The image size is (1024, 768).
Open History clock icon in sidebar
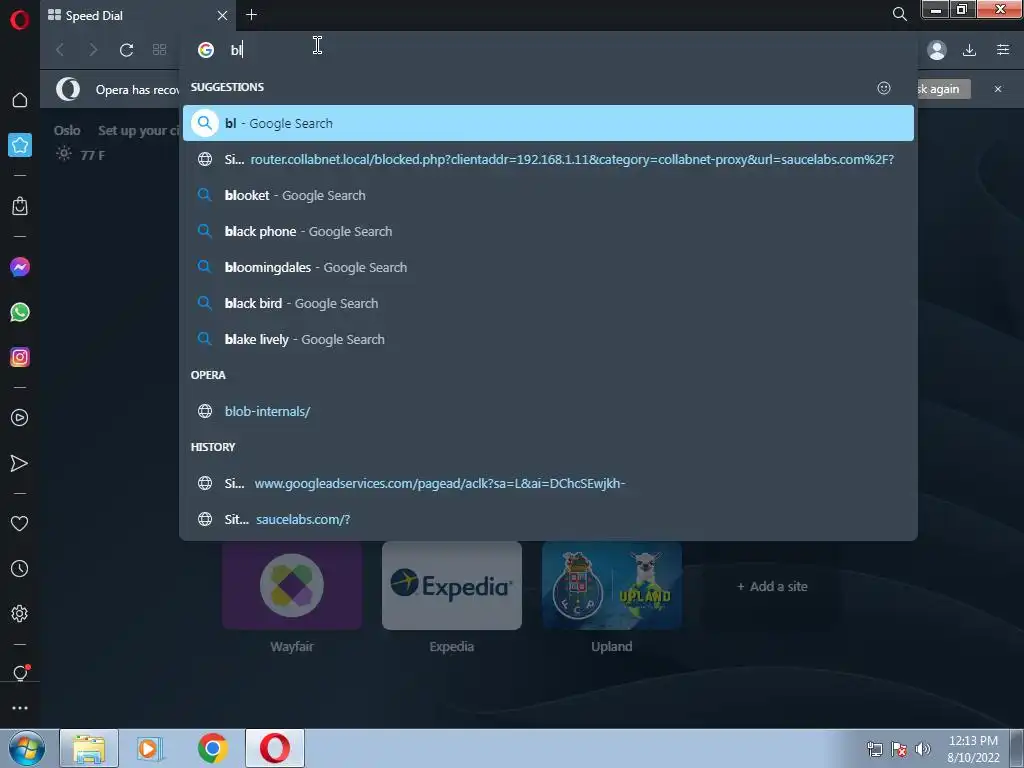[20, 569]
